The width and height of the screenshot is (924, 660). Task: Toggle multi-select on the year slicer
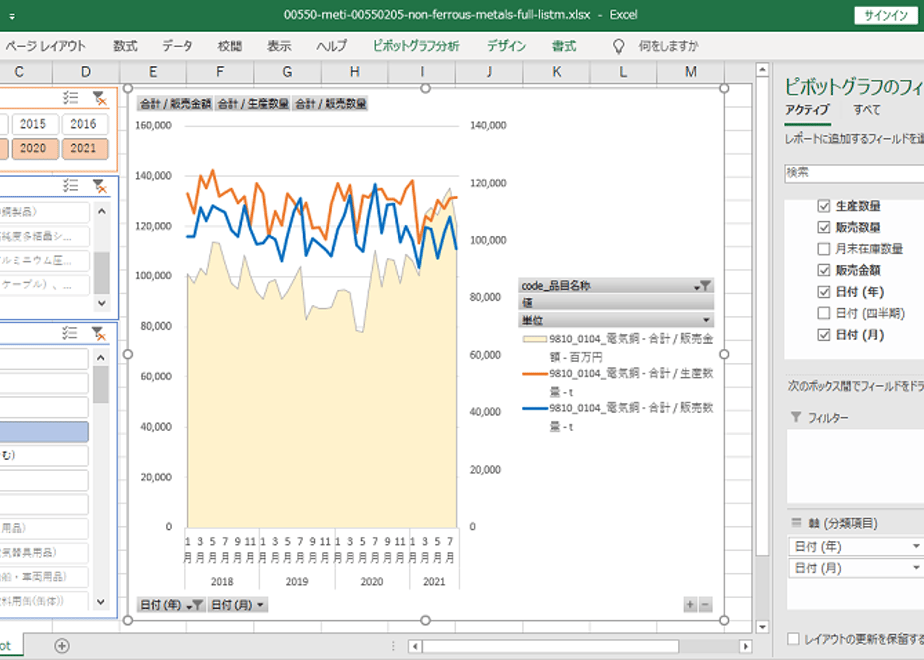tap(70, 97)
